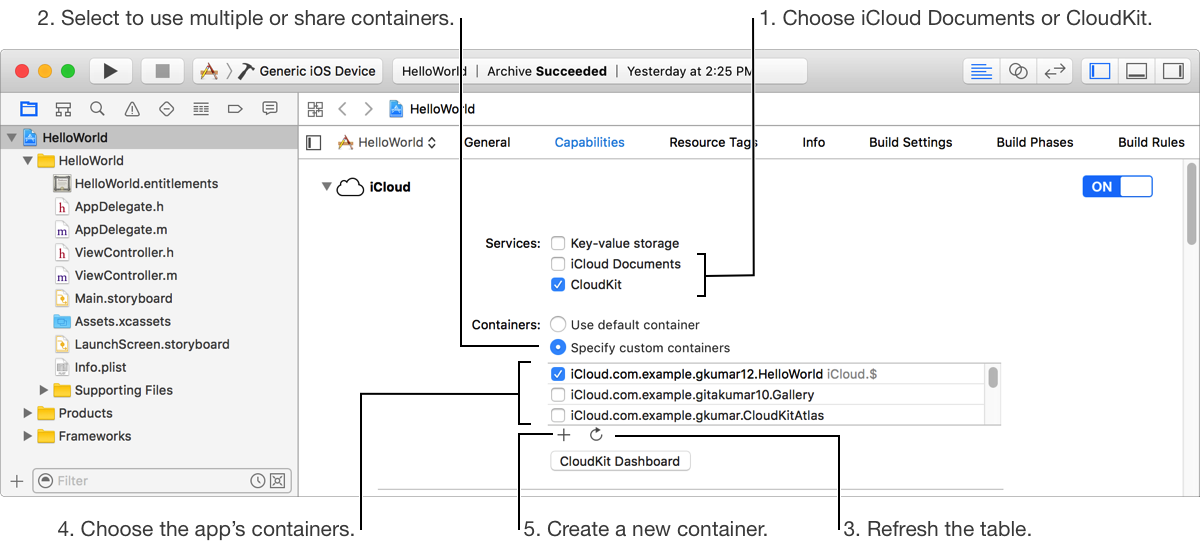Image resolution: width=1200 pixels, height=547 pixels.
Task: Show the Issue navigator (warning triangle)
Action: coord(132,109)
